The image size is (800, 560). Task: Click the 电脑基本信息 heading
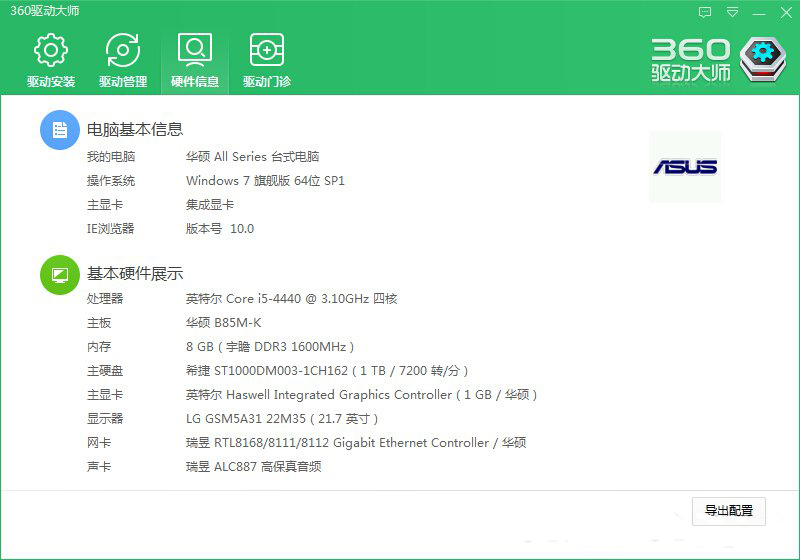tap(135, 130)
